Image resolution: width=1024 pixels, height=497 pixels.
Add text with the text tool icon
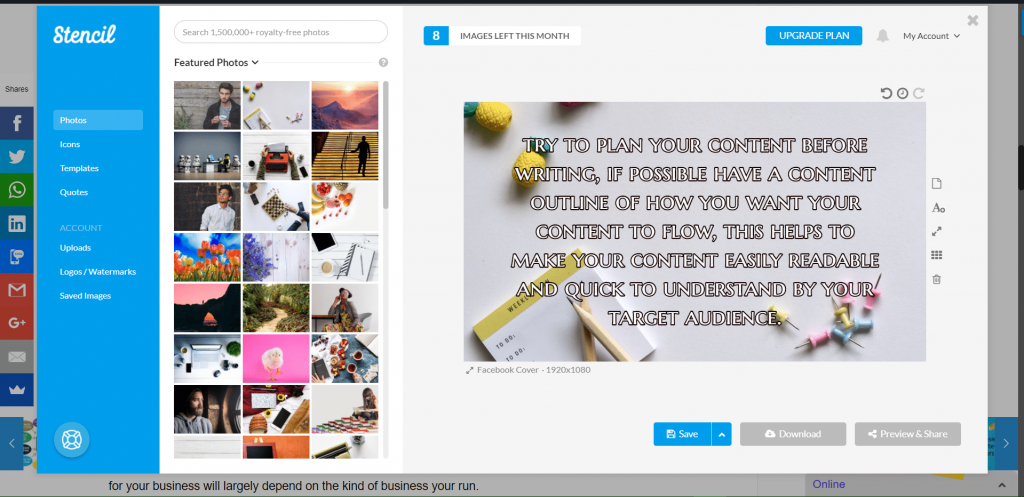pyautogui.click(x=937, y=208)
